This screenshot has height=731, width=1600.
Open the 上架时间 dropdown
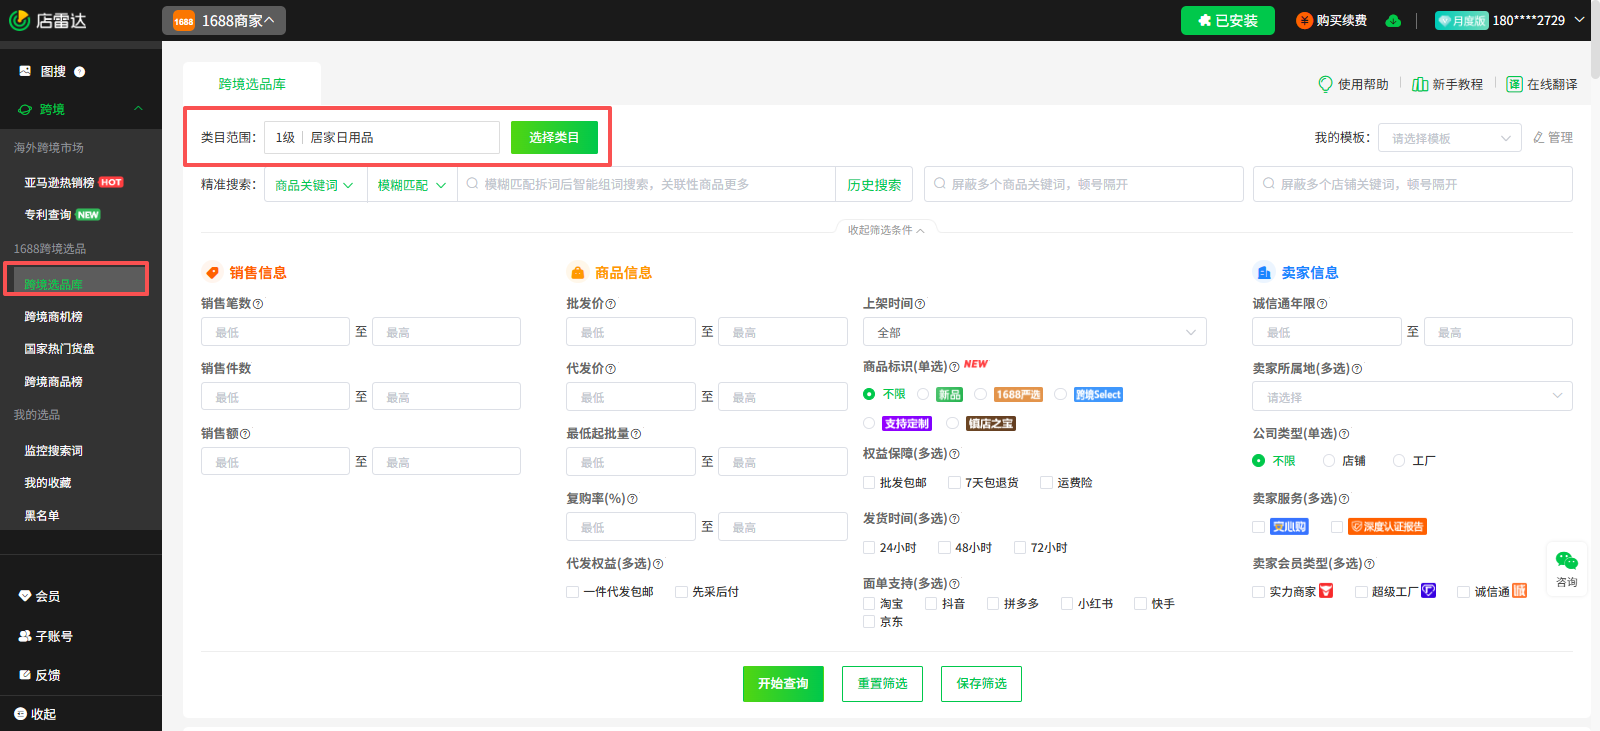tap(1034, 332)
